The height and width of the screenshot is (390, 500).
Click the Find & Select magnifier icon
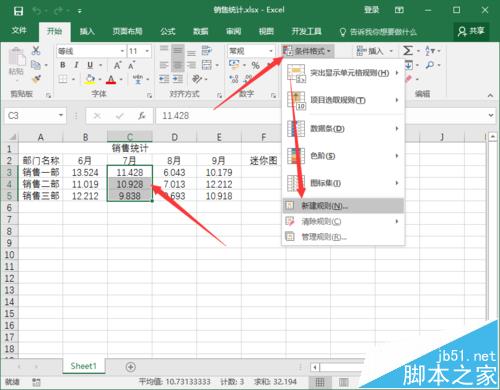430,65
